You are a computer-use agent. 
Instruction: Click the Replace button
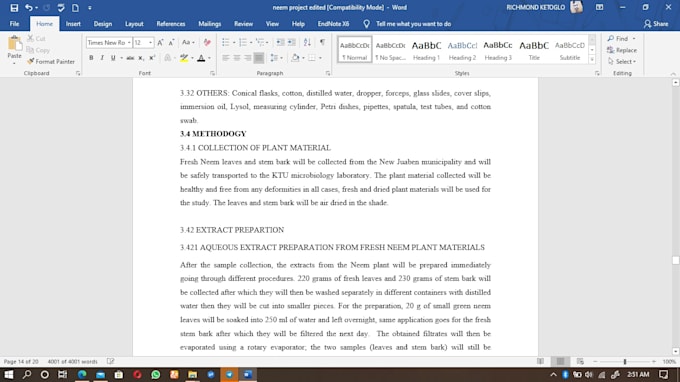pyautogui.click(x=622, y=50)
